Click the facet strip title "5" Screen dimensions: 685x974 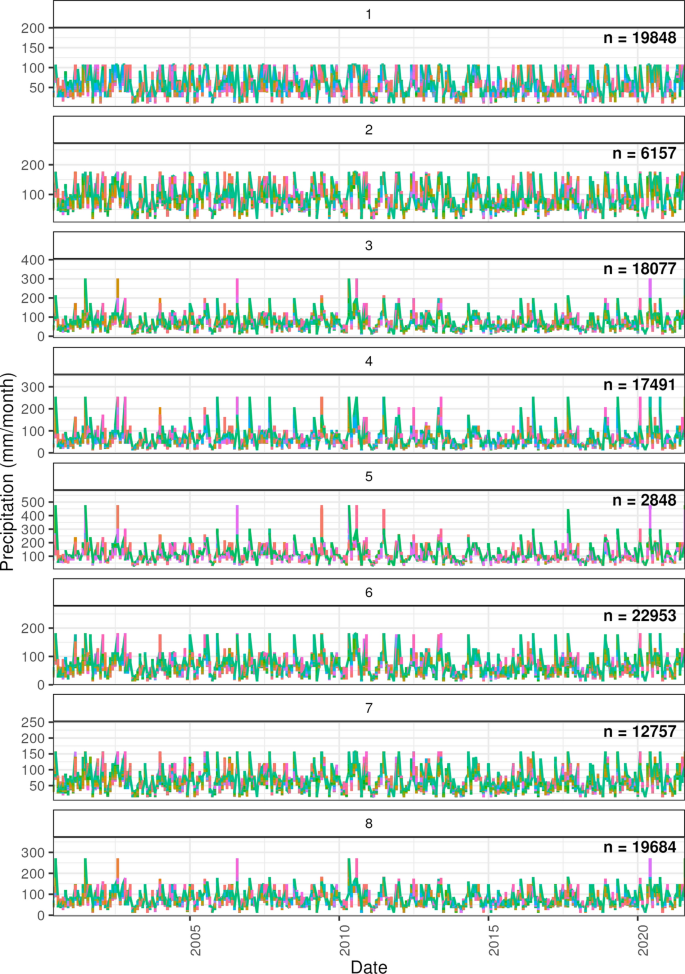[x=369, y=476]
